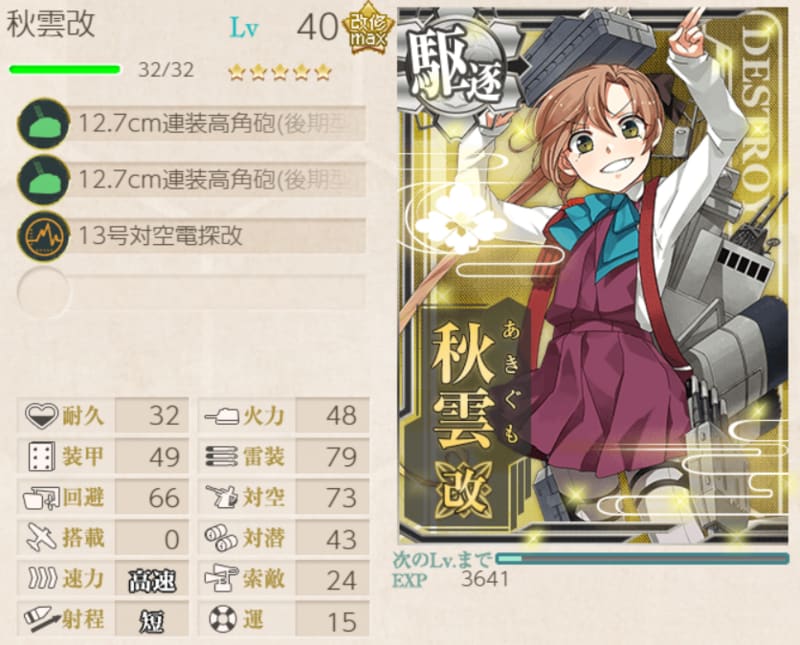Open the empty fourth equipment slot

191,291
